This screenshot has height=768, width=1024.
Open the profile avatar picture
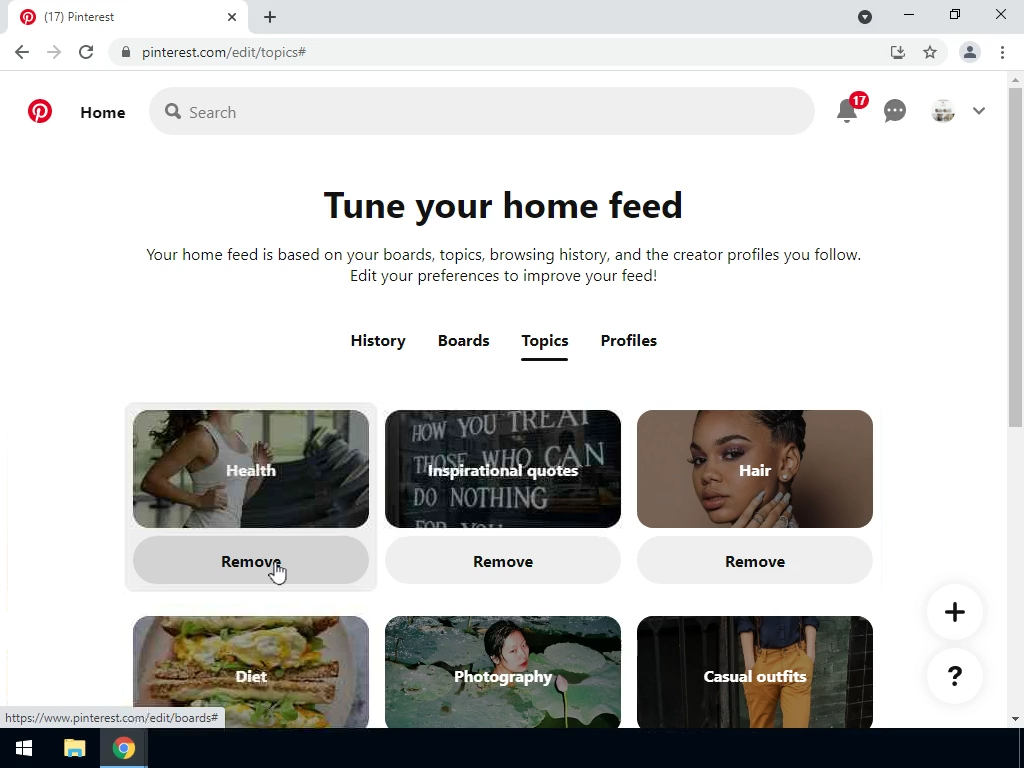tap(943, 111)
